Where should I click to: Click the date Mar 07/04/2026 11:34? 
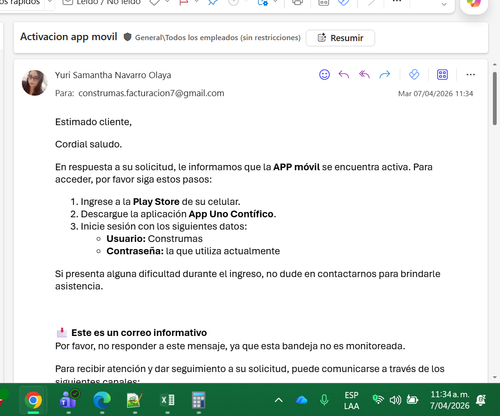pyautogui.click(x=435, y=94)
